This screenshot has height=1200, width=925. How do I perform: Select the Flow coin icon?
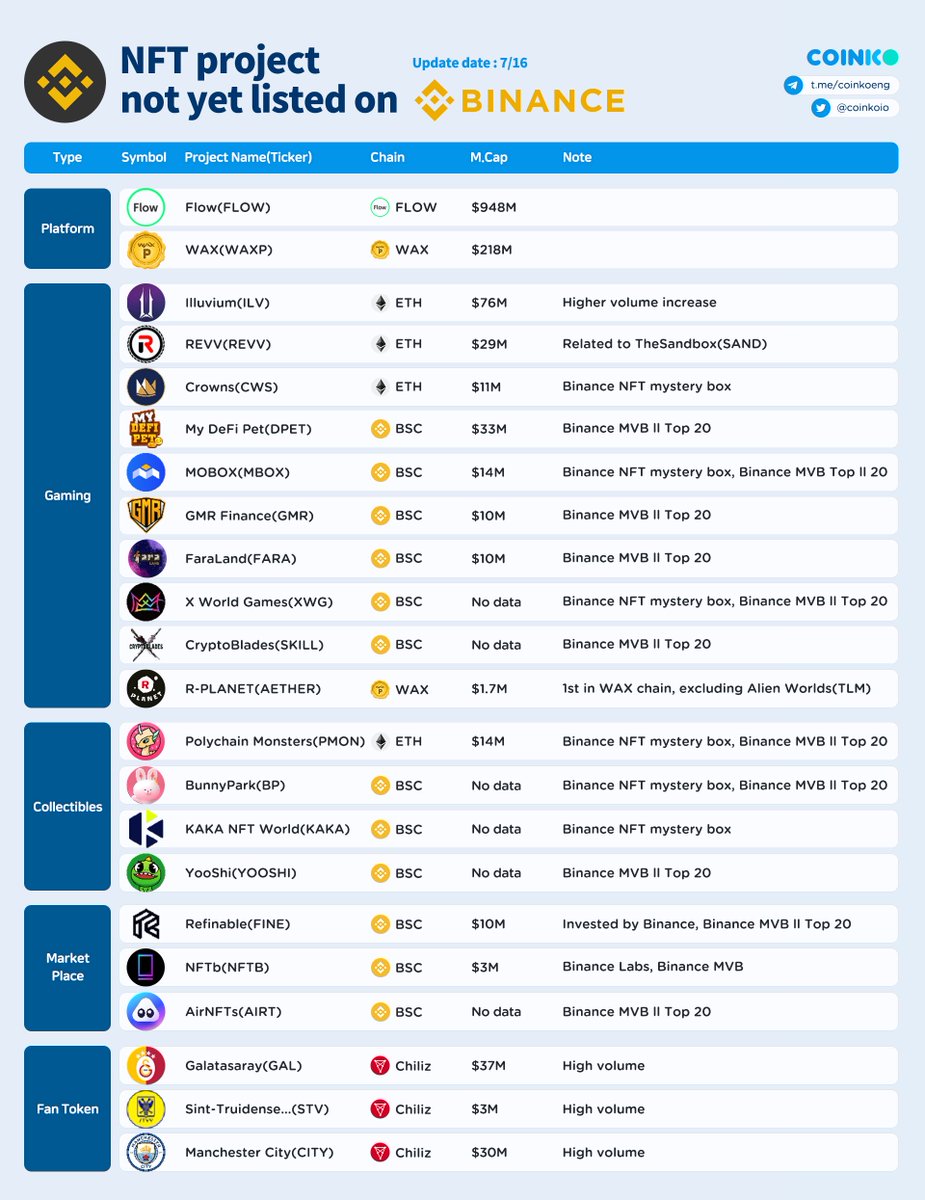[x=146, y=207]
